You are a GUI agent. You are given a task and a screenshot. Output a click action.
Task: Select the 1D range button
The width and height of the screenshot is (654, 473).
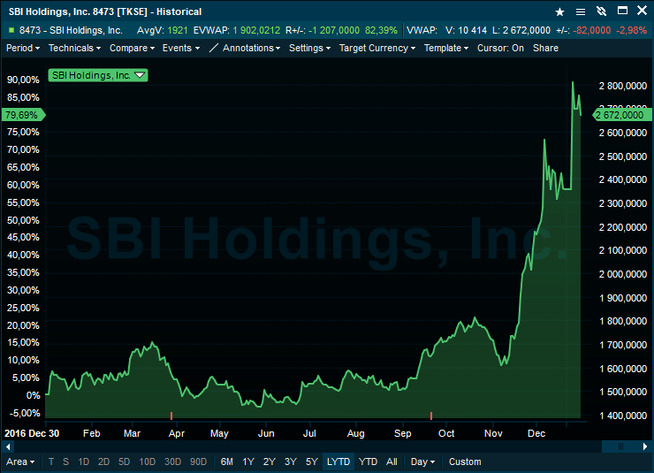84,462
